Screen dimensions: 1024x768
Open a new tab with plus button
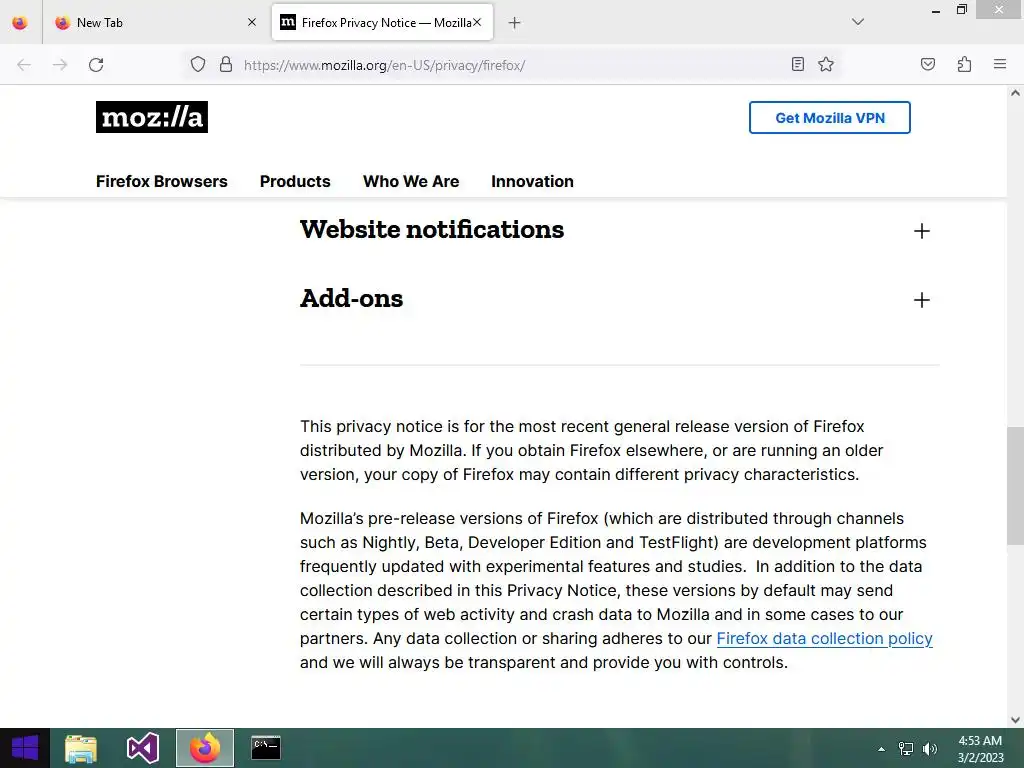(x=515, y=23)
